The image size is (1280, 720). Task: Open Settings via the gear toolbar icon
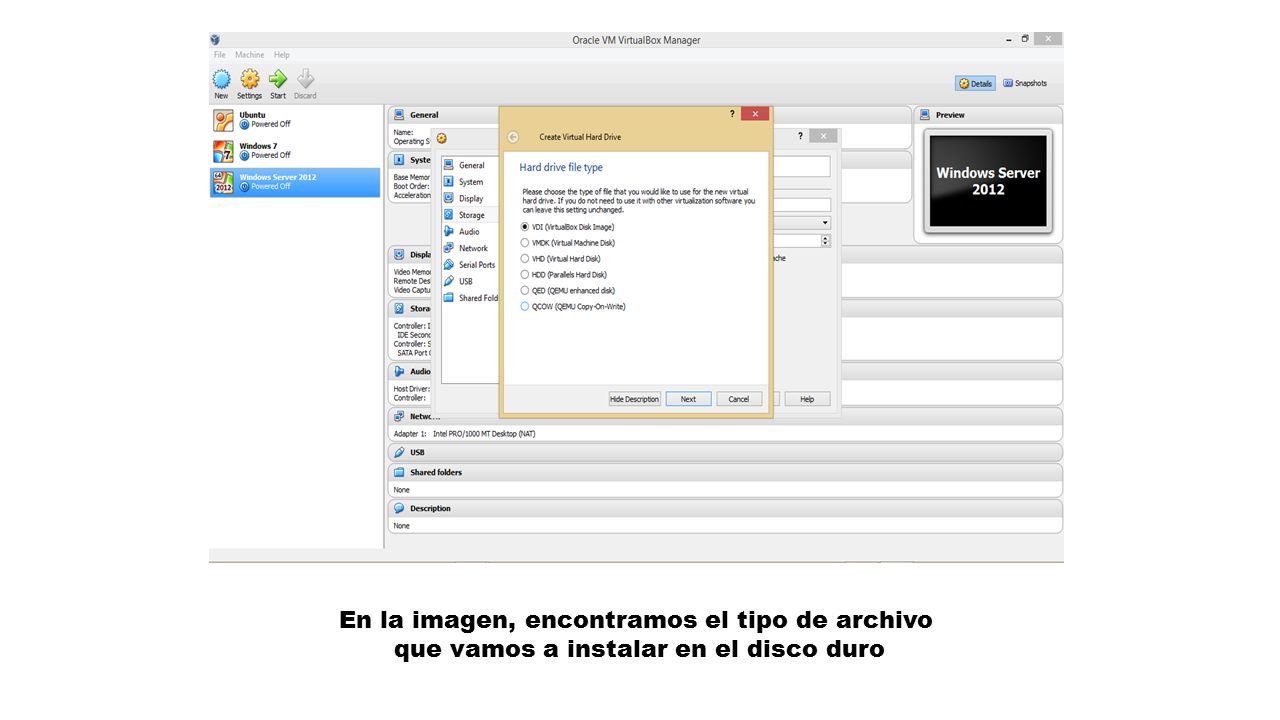250,79
